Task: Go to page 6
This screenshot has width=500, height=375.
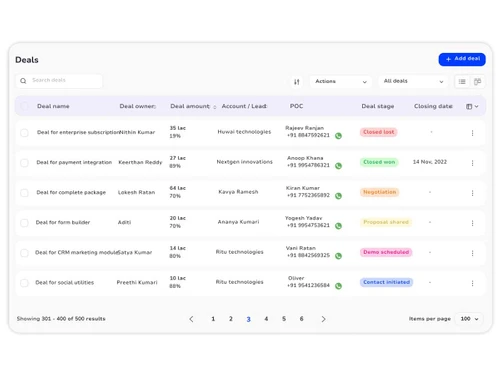Action: click(x=301, y=319)
